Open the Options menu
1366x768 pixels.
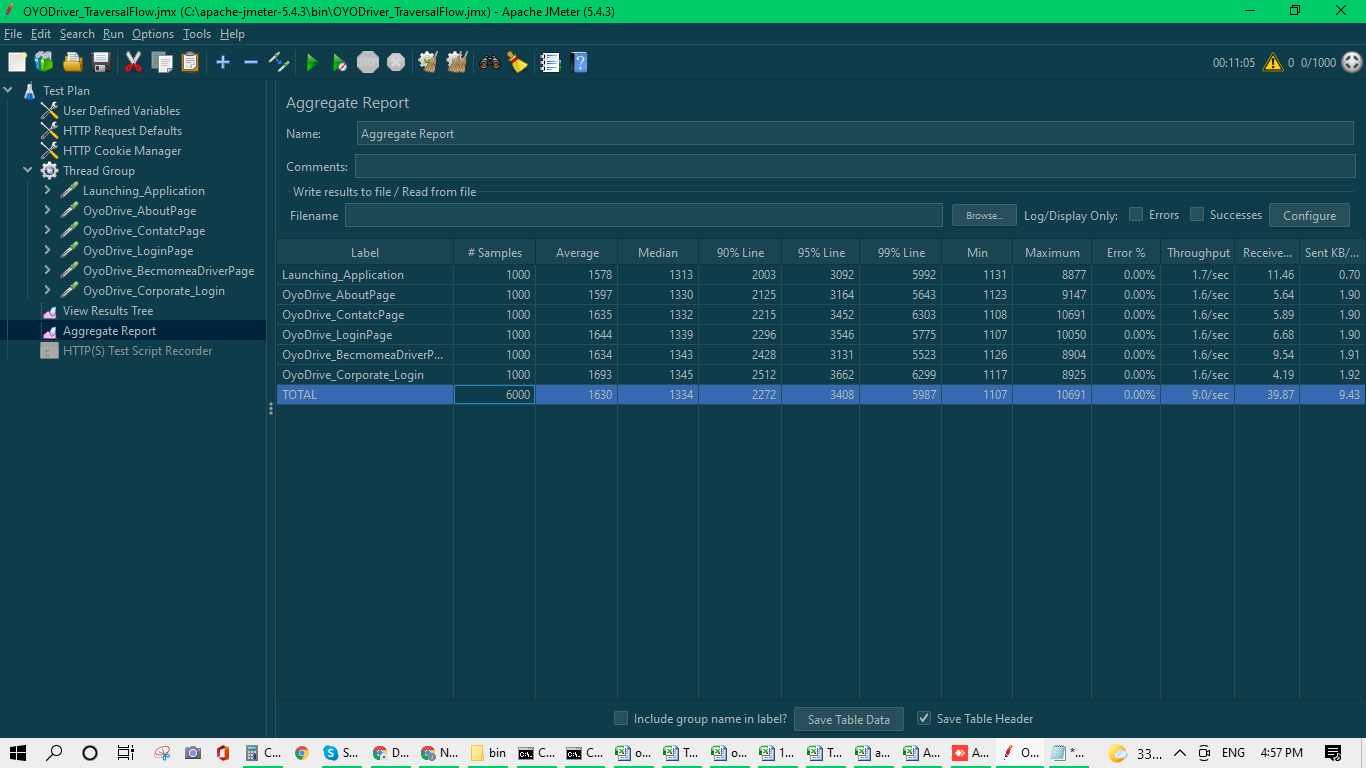pos(153,34)
